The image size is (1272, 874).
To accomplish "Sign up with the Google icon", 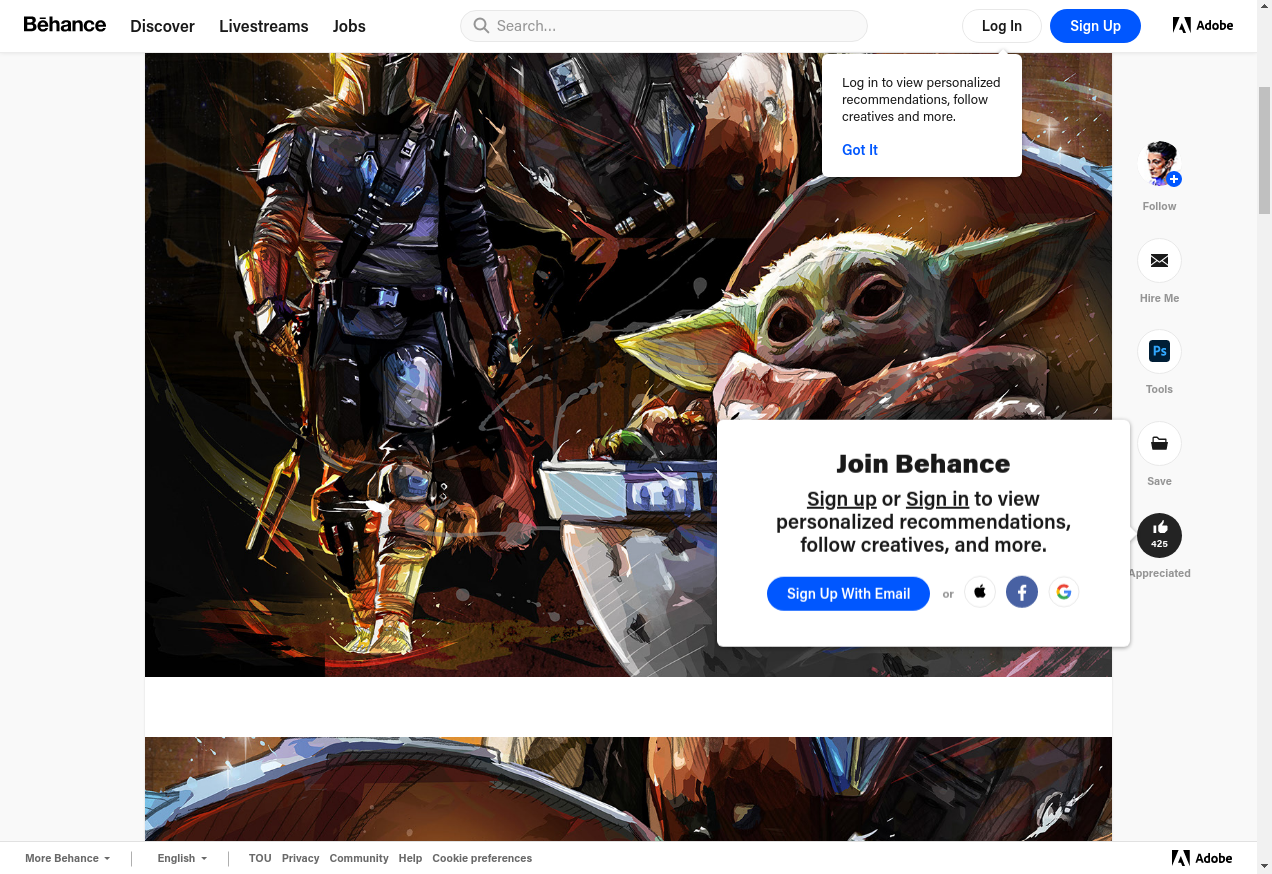I will pyautogui.click(x=1063, y=592).
